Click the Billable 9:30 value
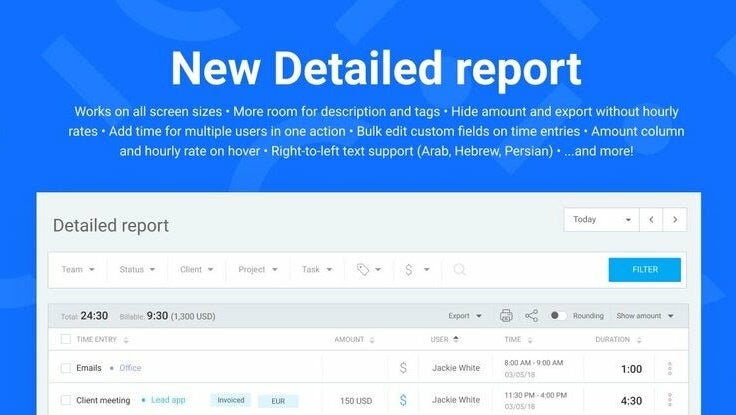The width and height of the screenshot is (736, 415). (x=157, y=315)
